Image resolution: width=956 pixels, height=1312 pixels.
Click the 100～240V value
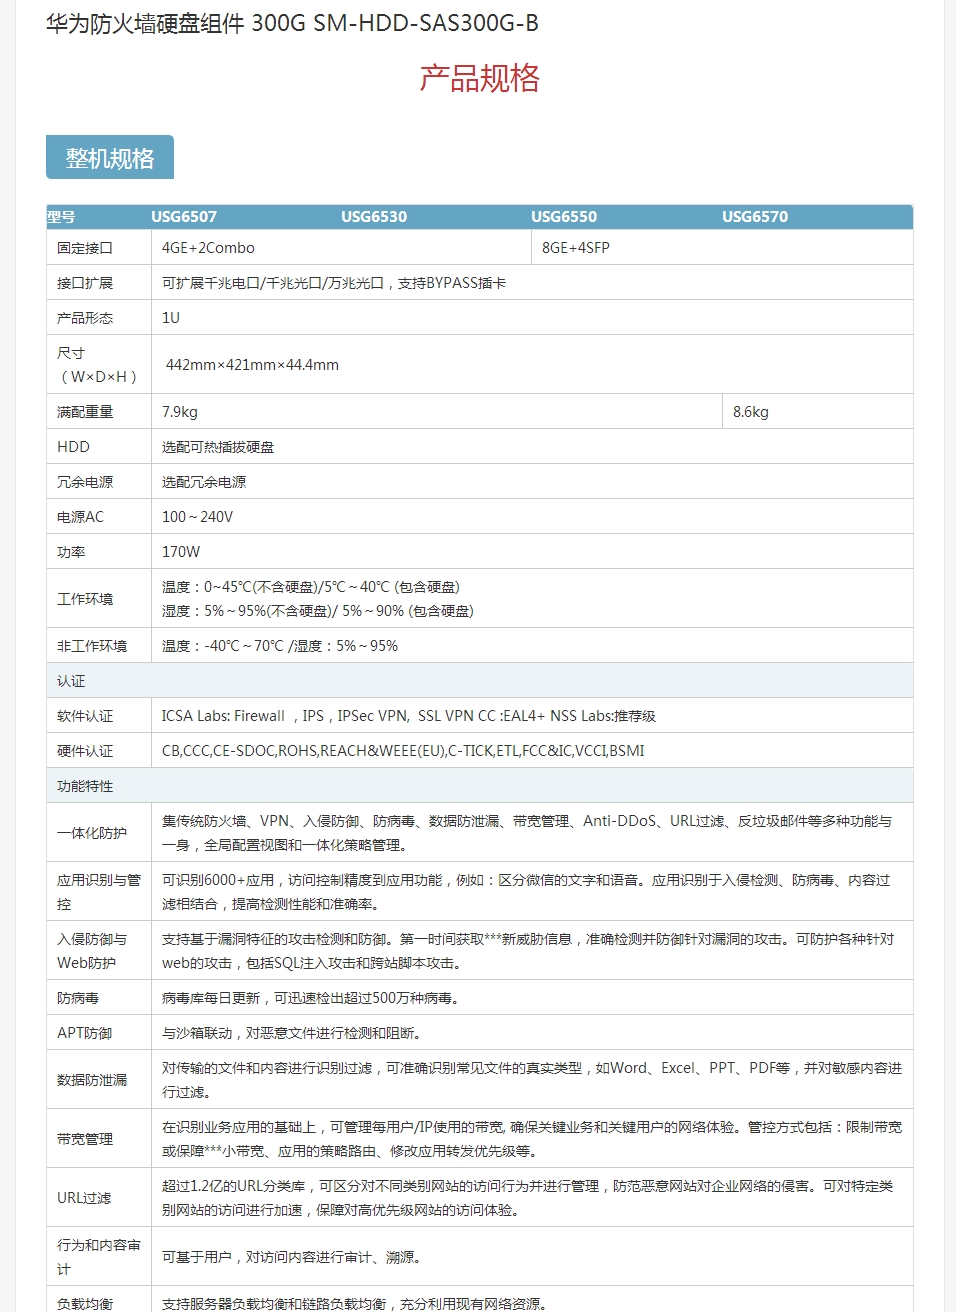tap(197, 517)
